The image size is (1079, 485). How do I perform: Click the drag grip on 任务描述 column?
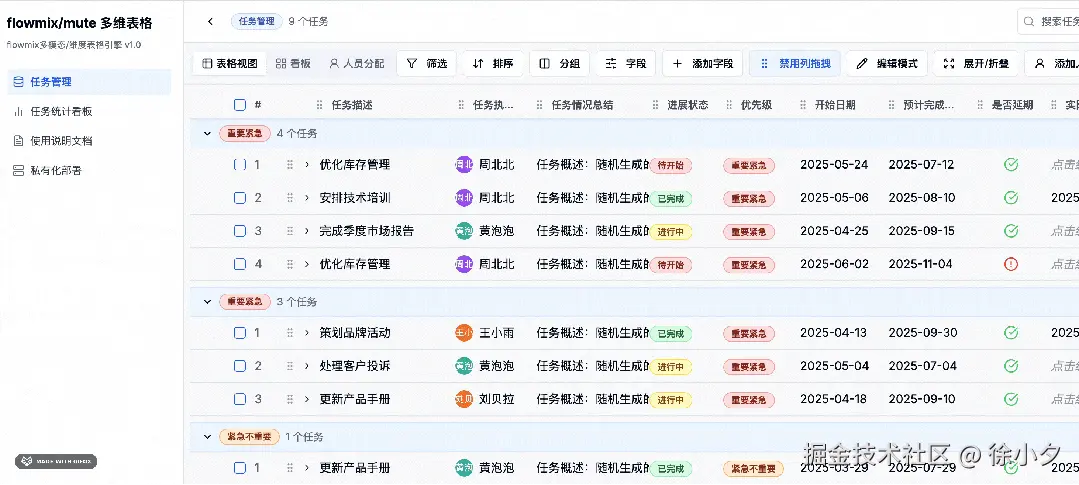pyautogui.click(x=319, y=105)
